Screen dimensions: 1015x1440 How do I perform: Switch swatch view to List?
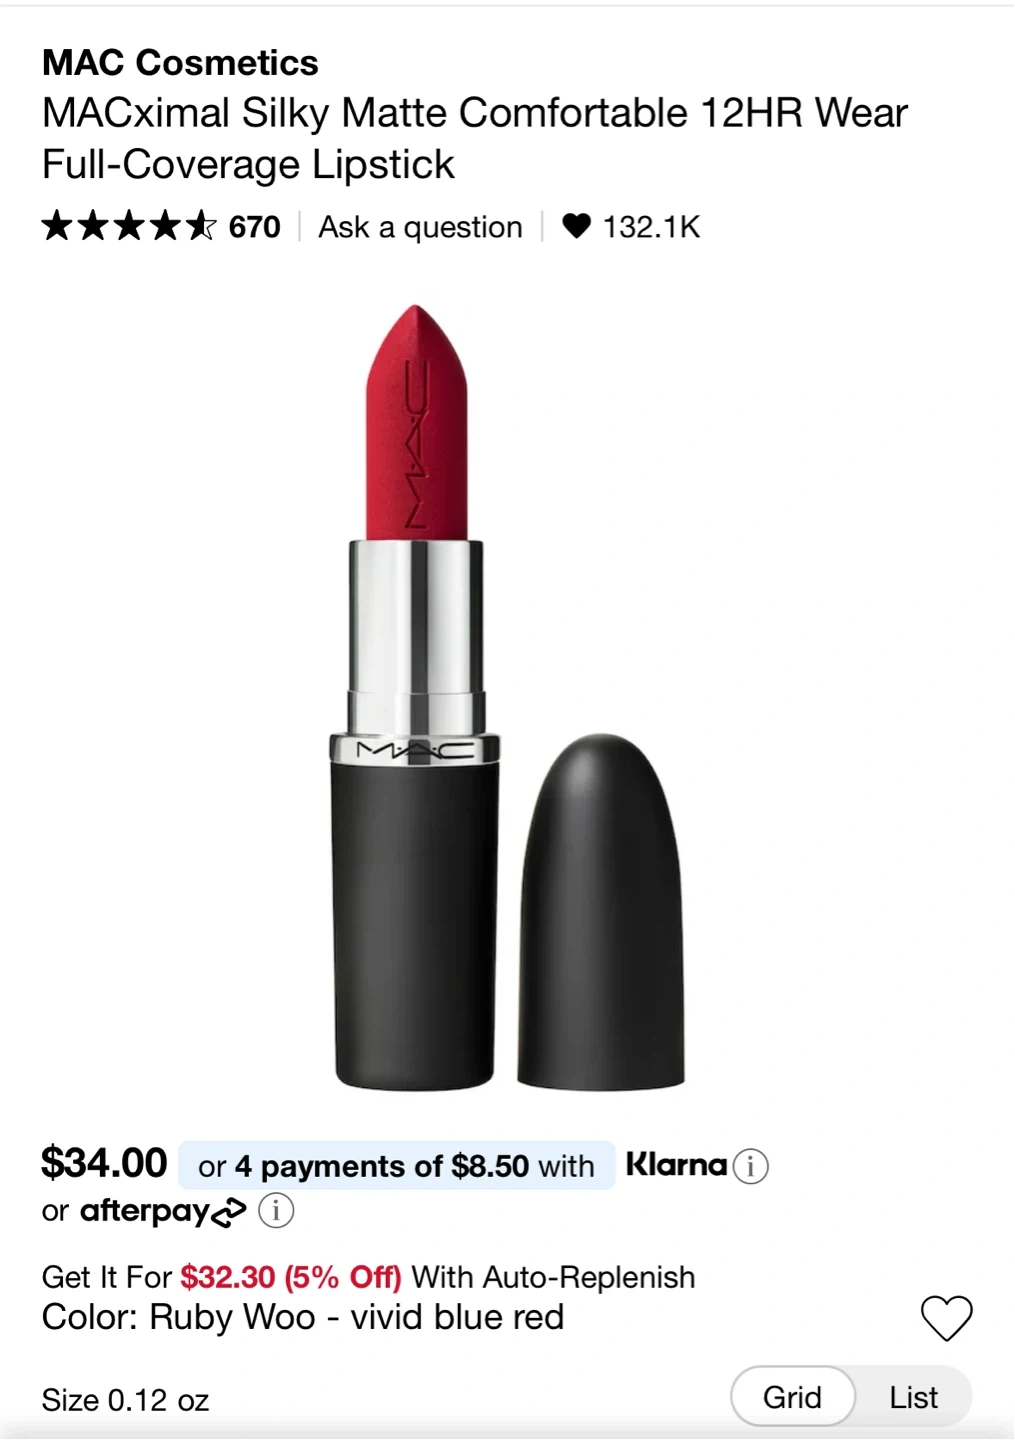tap(913, 1397)
